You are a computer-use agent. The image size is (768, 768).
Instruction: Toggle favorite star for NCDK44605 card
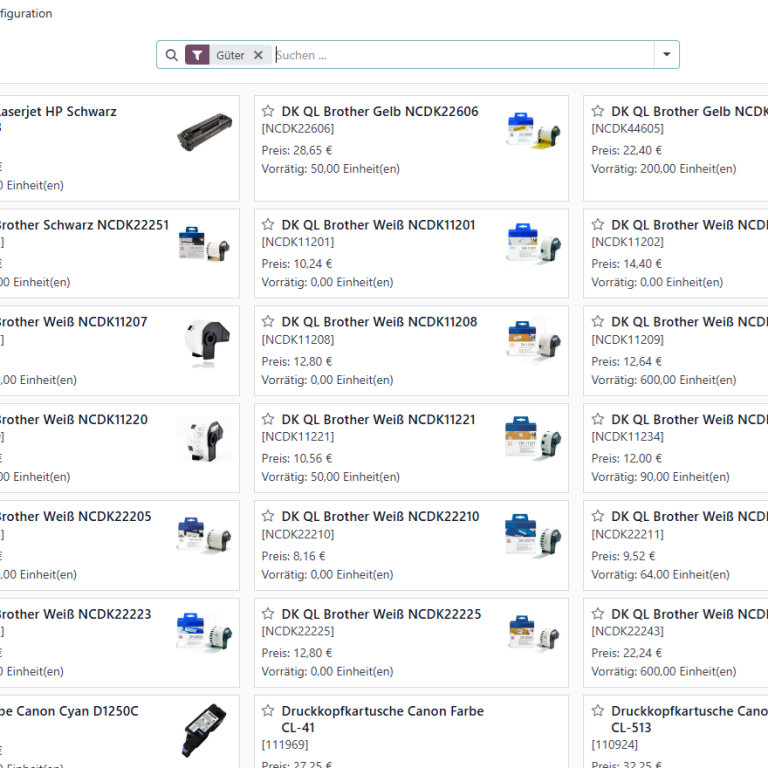click(x=598, y=111)
